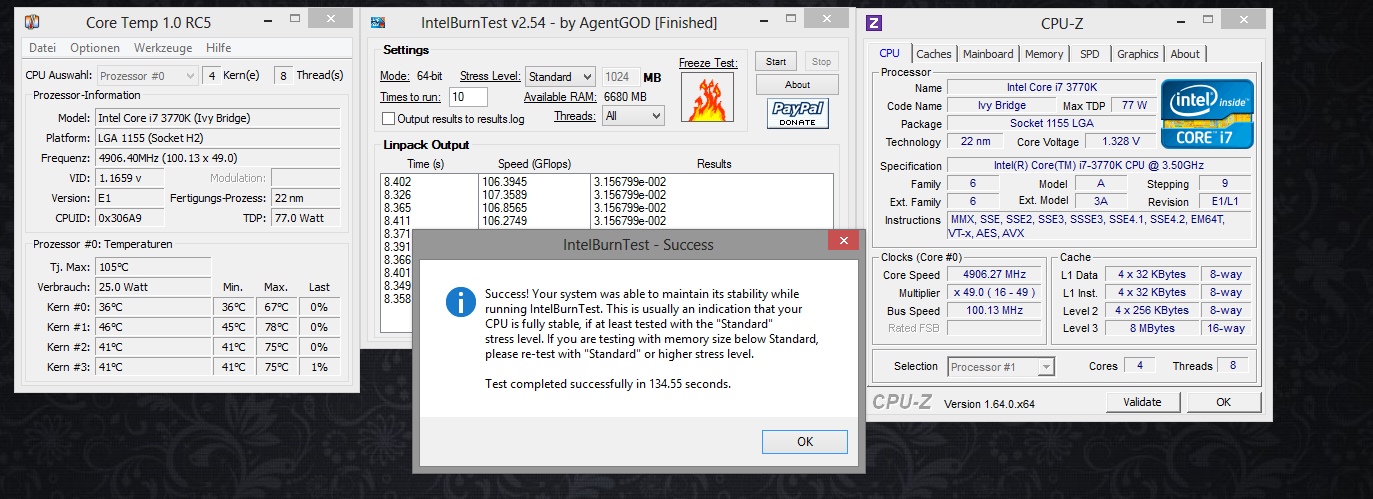Switch to the About tab in CPU-Z
This screenshot has width=1373, height=499.
[x=1185, y=54]
